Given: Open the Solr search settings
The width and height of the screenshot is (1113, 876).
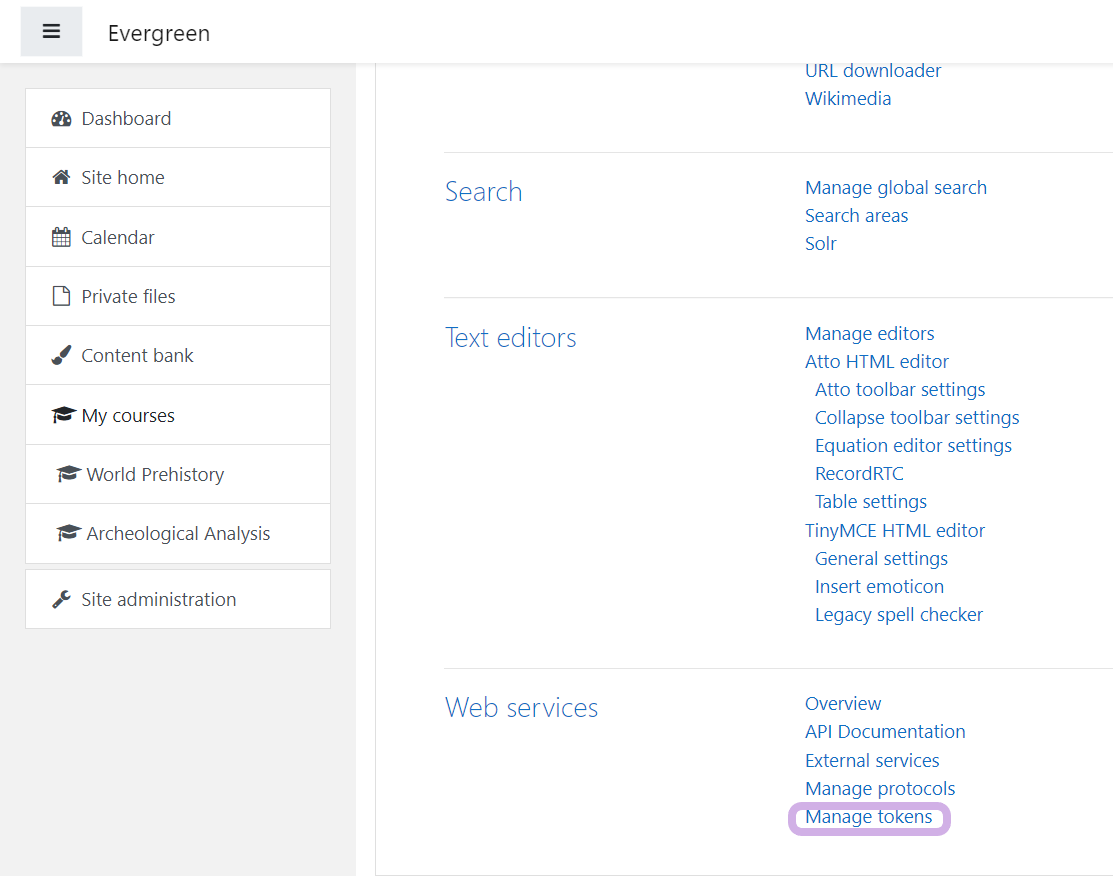Looking at the screenshot, I should [x=820, y=244].
